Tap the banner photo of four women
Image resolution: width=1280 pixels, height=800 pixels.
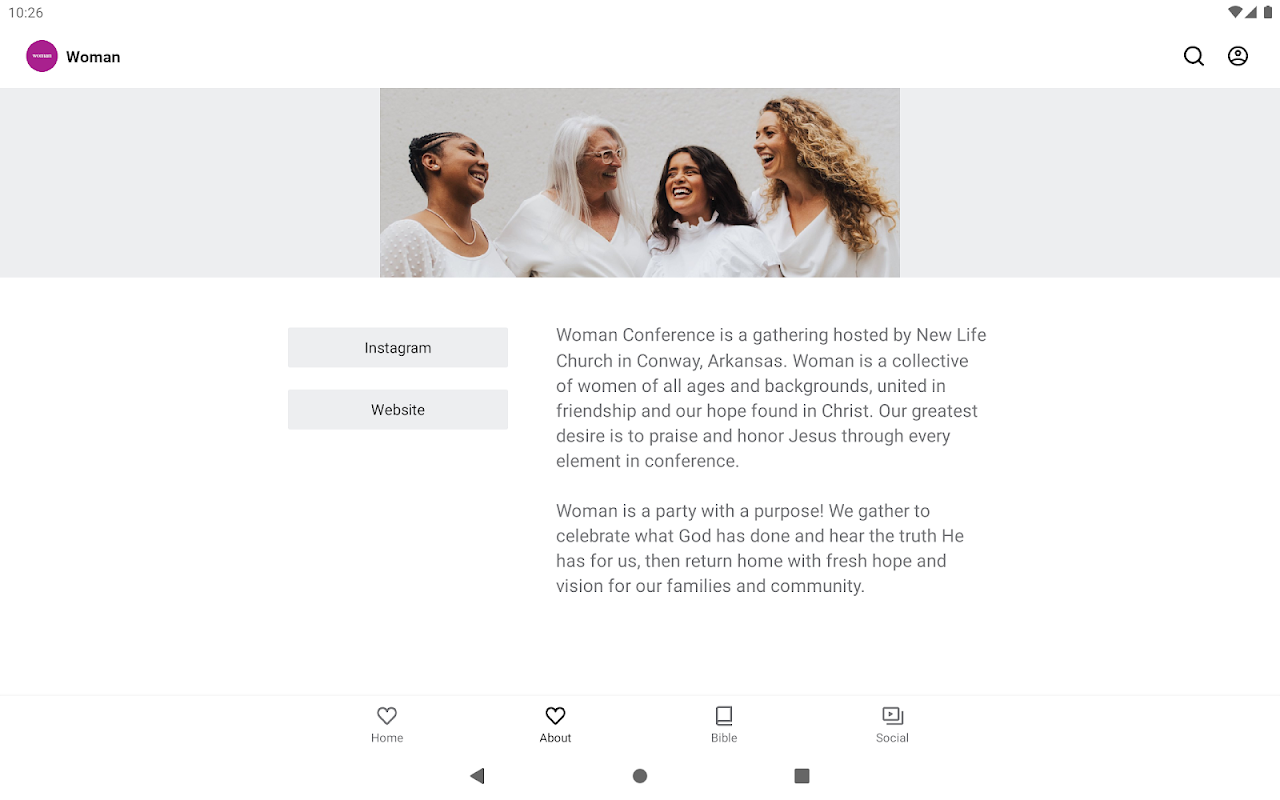click(640, 183)
